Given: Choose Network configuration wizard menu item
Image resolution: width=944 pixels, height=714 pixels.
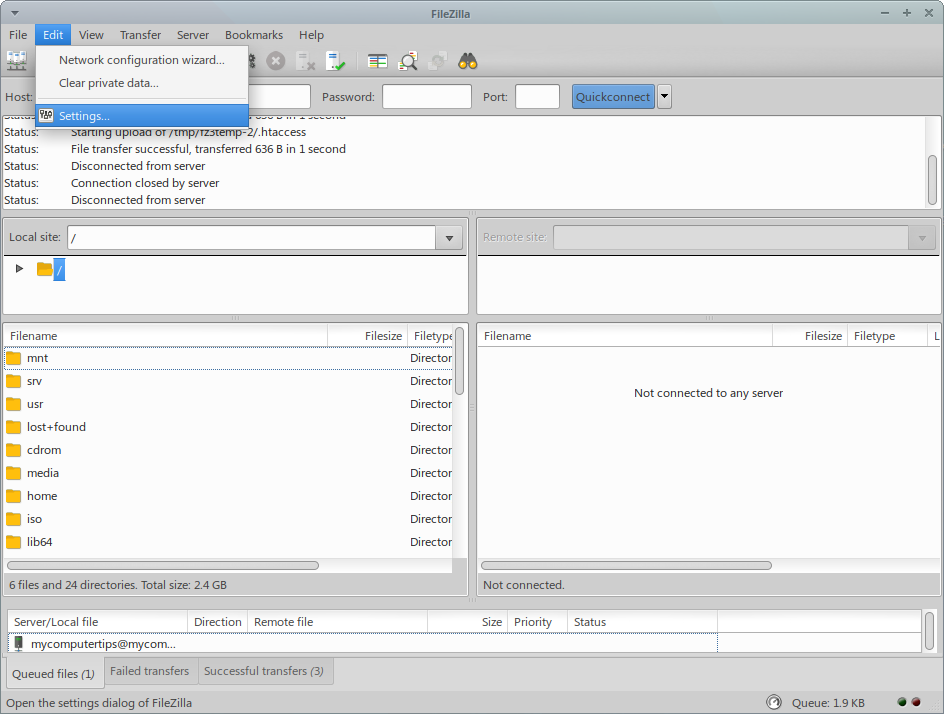Looking at the screenshot, I should click(142, 60).
